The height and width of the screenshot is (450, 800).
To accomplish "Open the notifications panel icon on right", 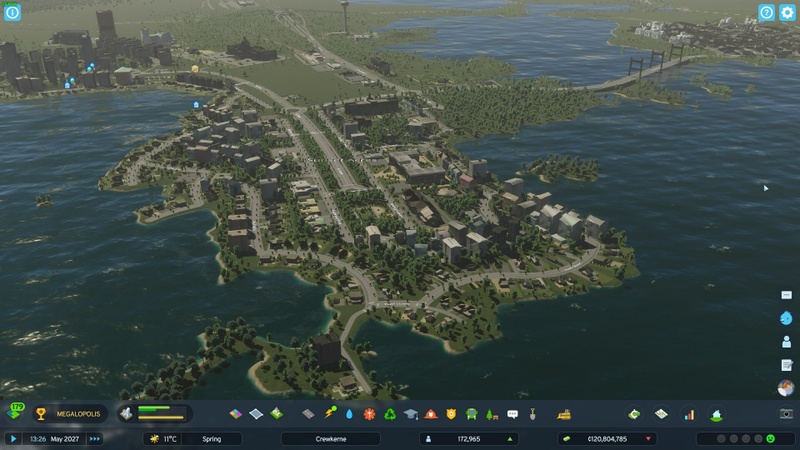I will click(x=786, y=295).
